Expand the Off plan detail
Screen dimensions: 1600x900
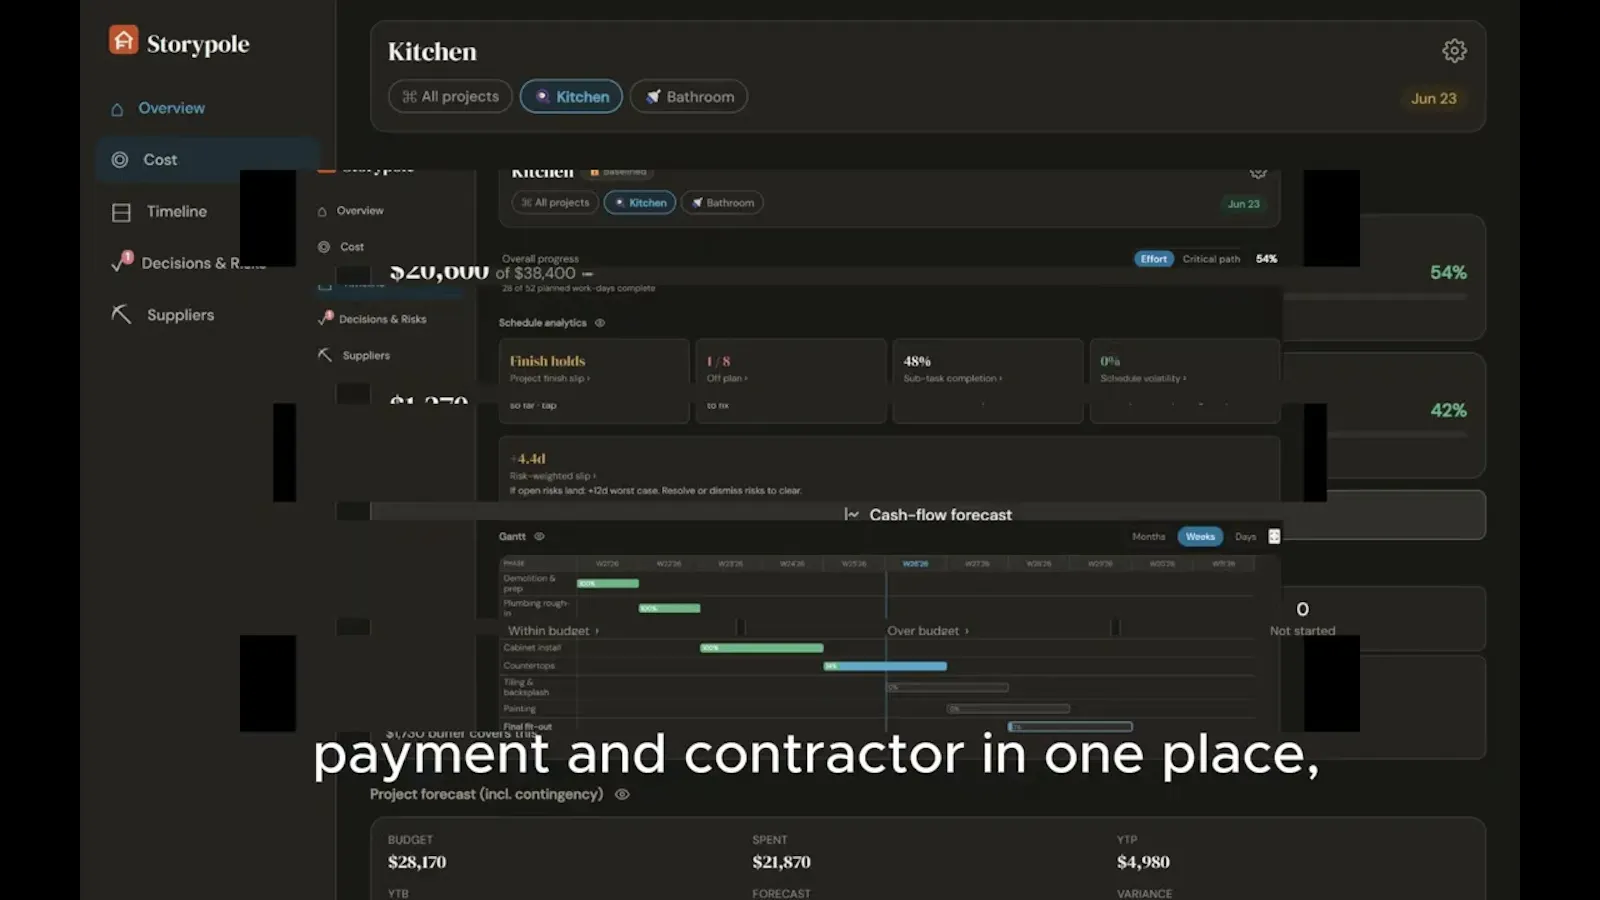[727, 379]
